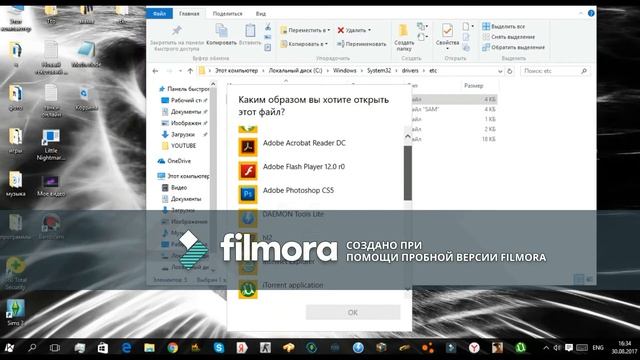Image resolution: width=640 pixels, height=360 pixels.
Task: Switch to the Поделиться ribbon tab
Action: 227,13
